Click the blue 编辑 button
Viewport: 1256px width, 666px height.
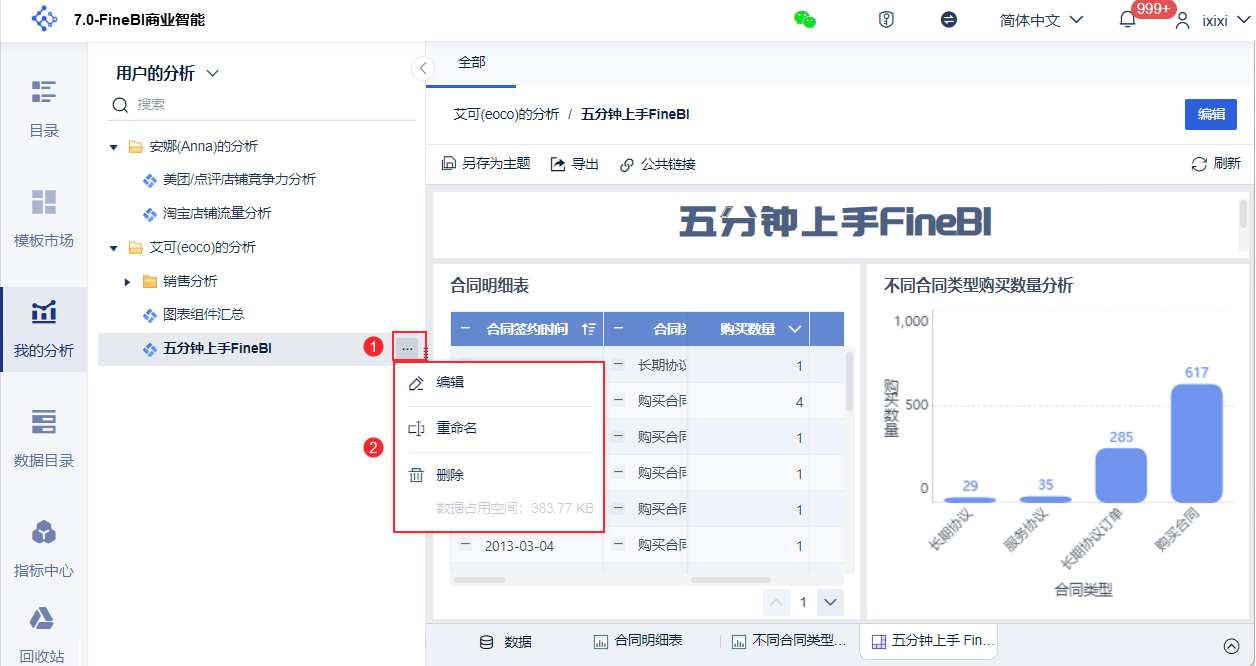pos(1211,114)
